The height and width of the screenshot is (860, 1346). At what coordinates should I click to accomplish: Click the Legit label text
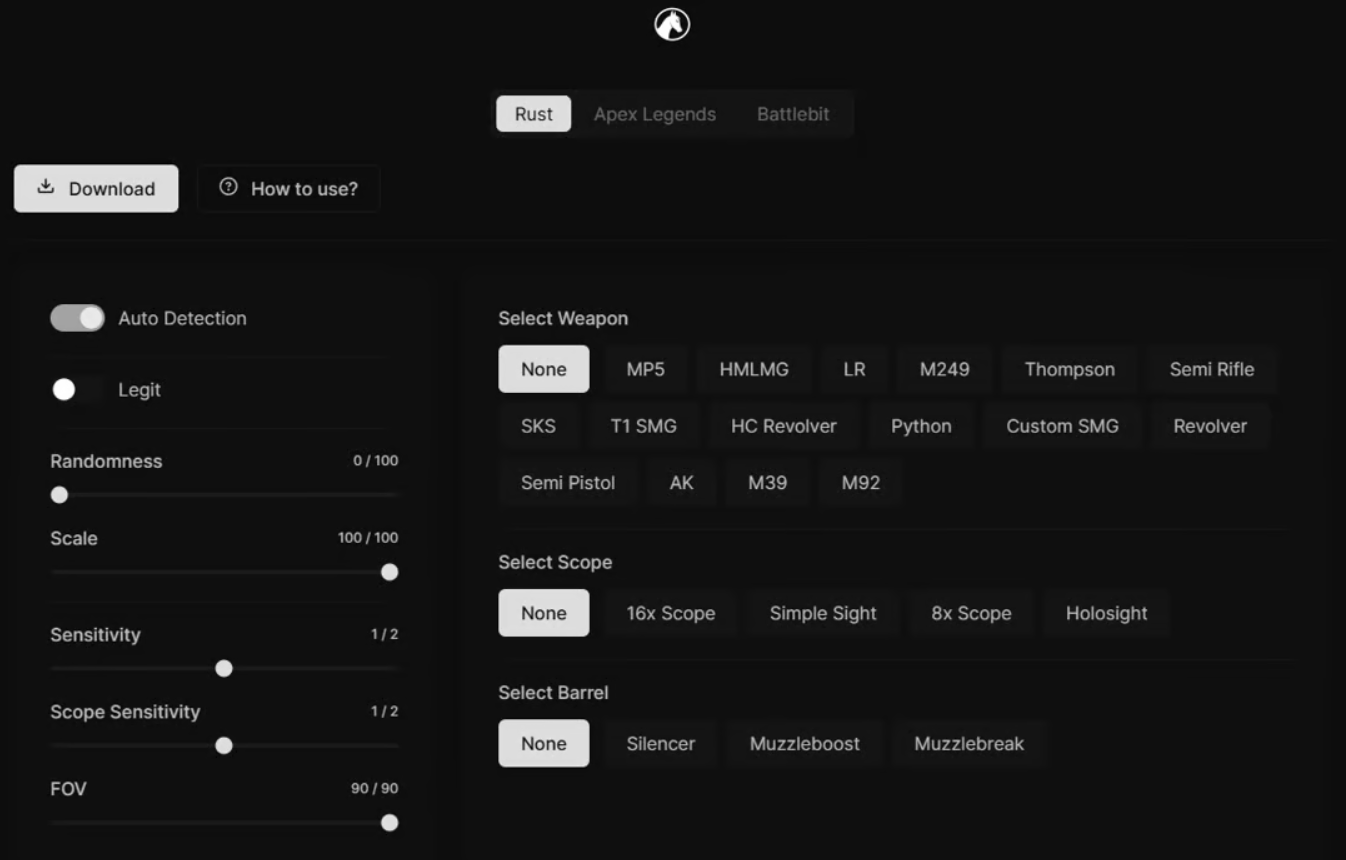[140, 390]
